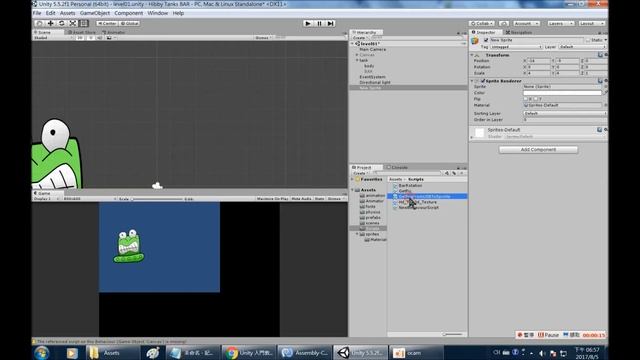Select Directional light in Hierarchy

375,82
